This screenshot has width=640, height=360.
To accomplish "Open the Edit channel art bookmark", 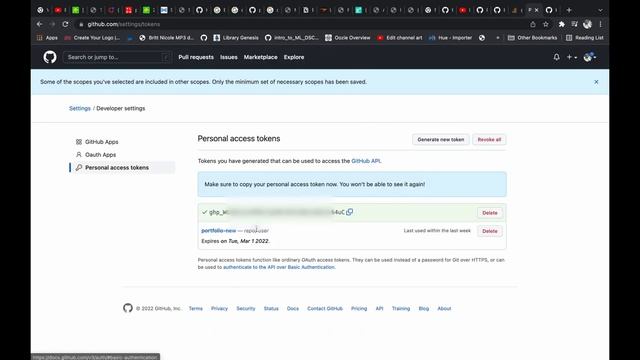I will pyautogui.click(x=400, y=38).
